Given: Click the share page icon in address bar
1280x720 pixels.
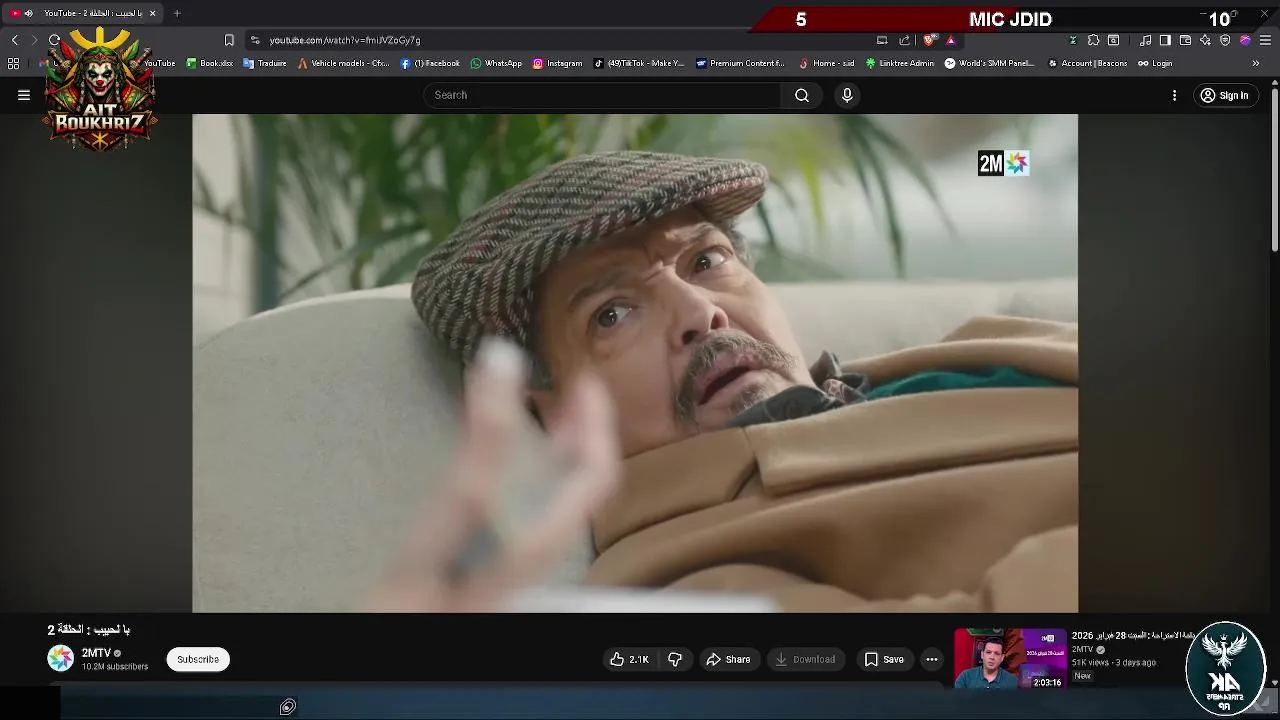Looking at the screenshot, I should (905, 40).
